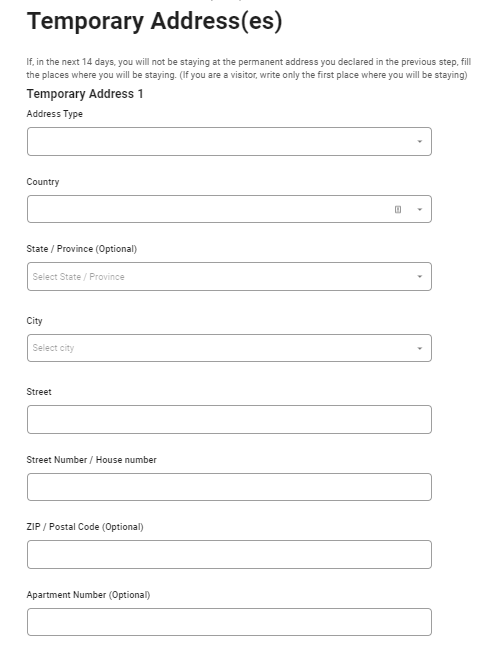Click the Address Type dropdown arrow
This screenshot has width=498, height=651.
point(419,142)
